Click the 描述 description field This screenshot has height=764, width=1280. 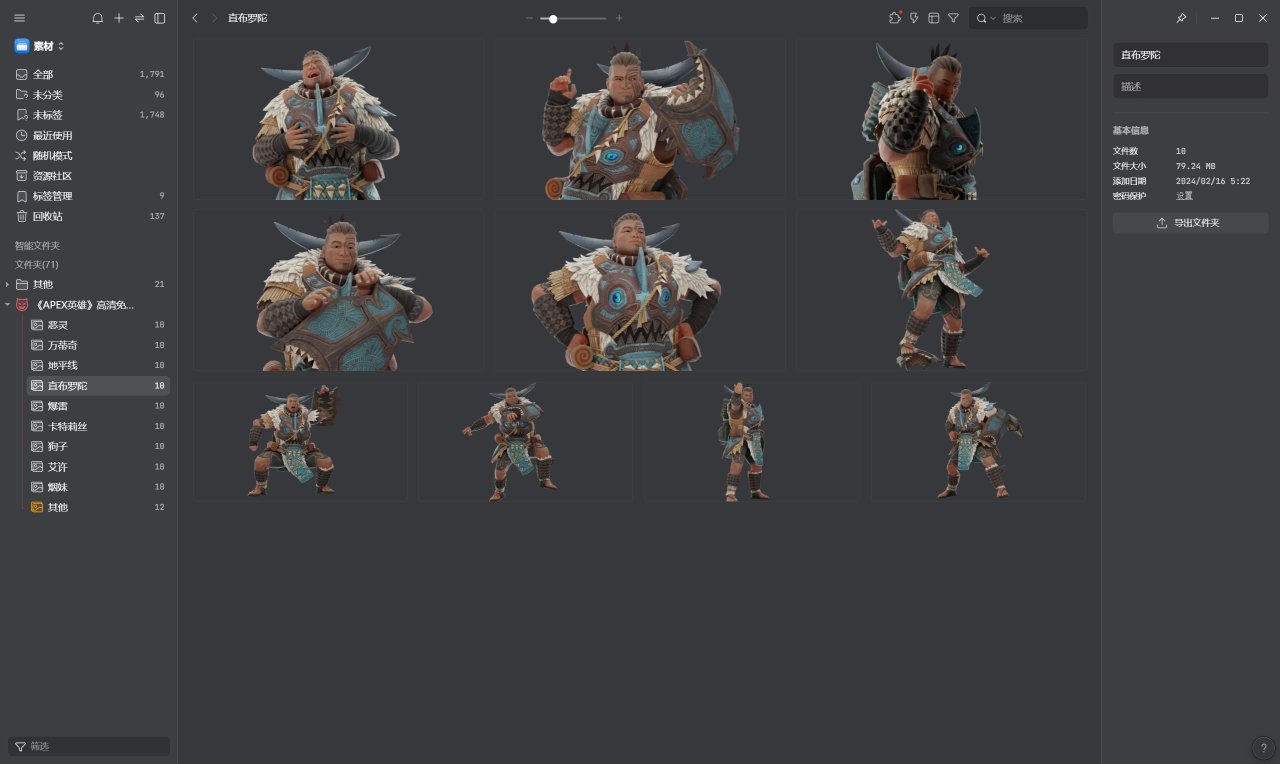(1190, 87)
